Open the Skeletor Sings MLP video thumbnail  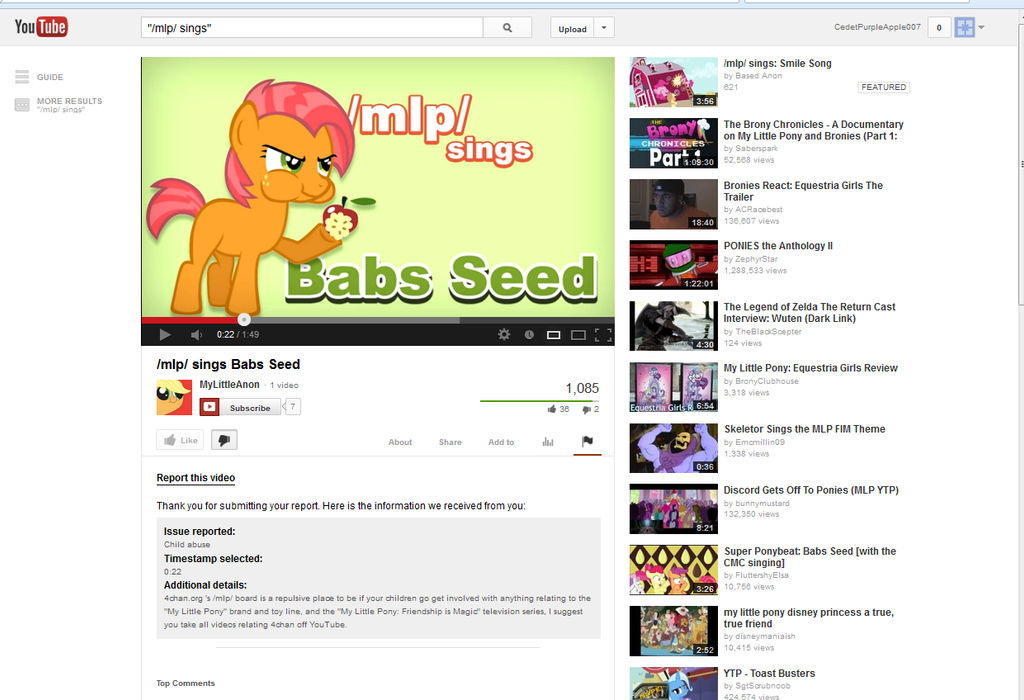(x=673, y=448)
